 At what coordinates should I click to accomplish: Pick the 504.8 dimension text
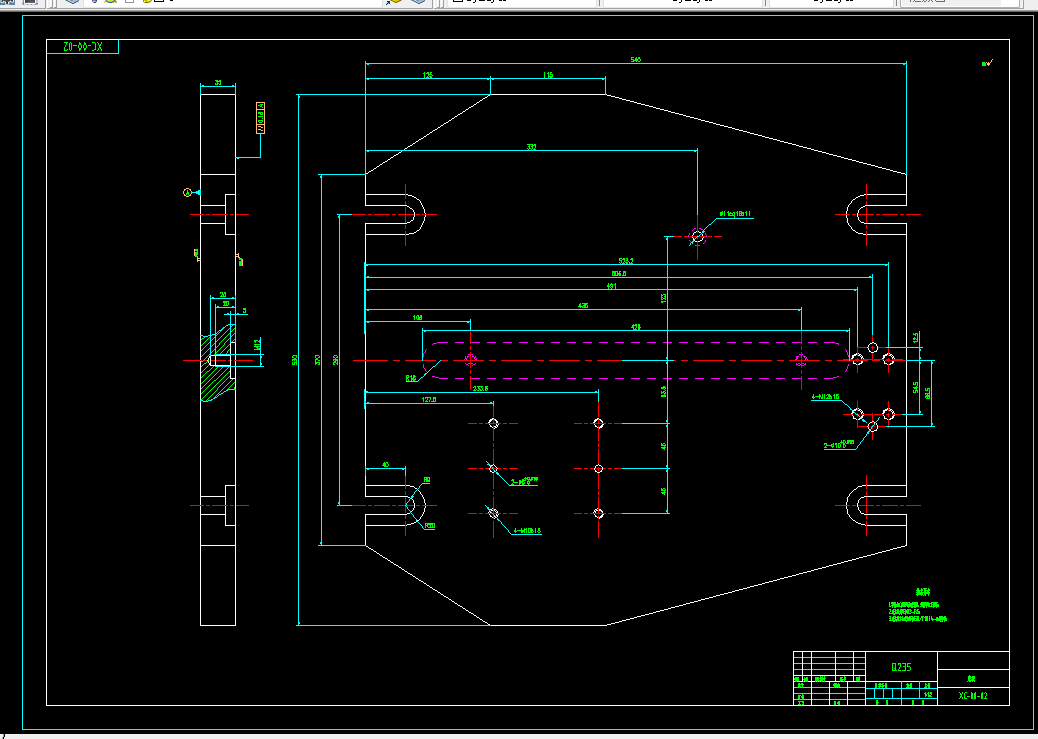619,273
